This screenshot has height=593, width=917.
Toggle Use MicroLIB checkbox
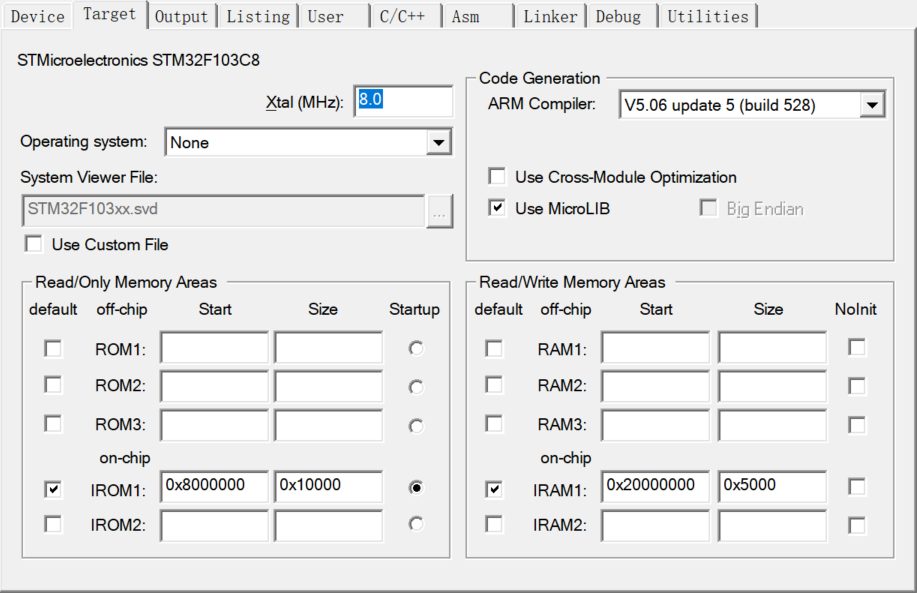[x=497, y=208]
